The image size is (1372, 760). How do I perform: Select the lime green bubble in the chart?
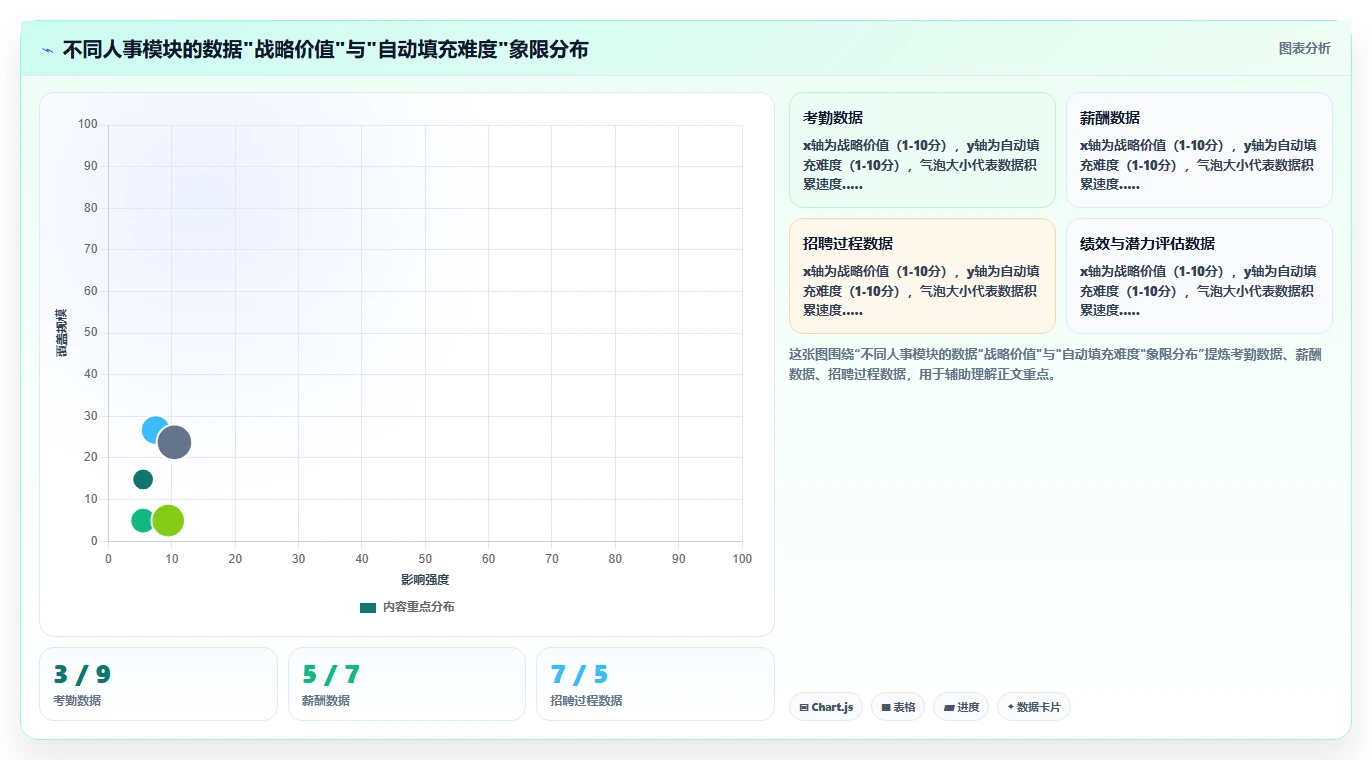click(x=168, y=520)
